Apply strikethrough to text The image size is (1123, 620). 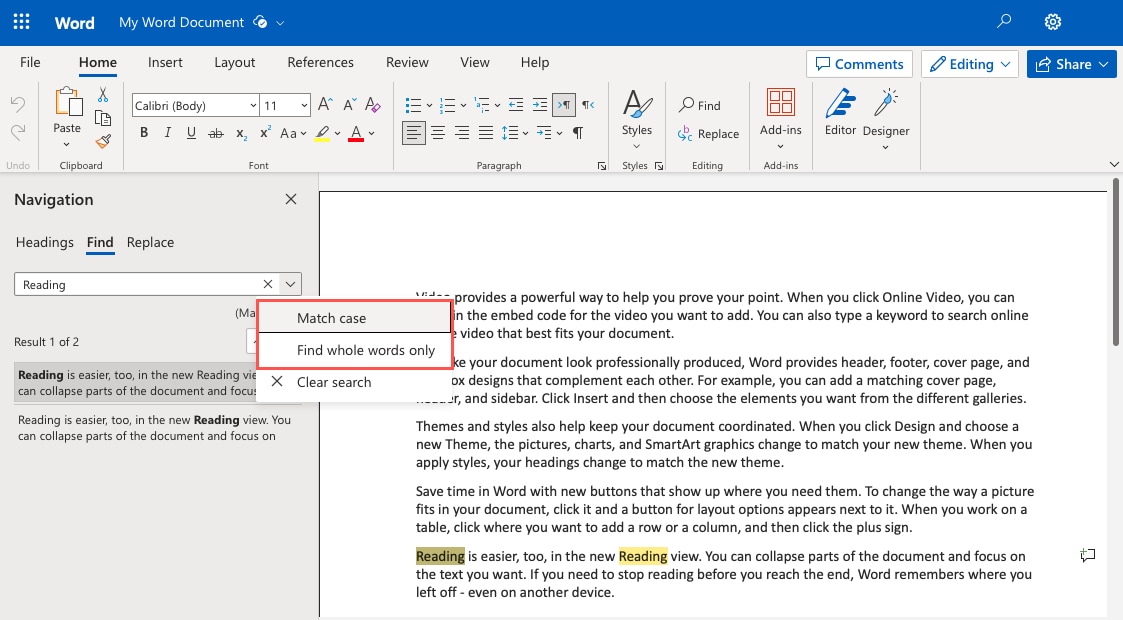click(x=215, y=131)
